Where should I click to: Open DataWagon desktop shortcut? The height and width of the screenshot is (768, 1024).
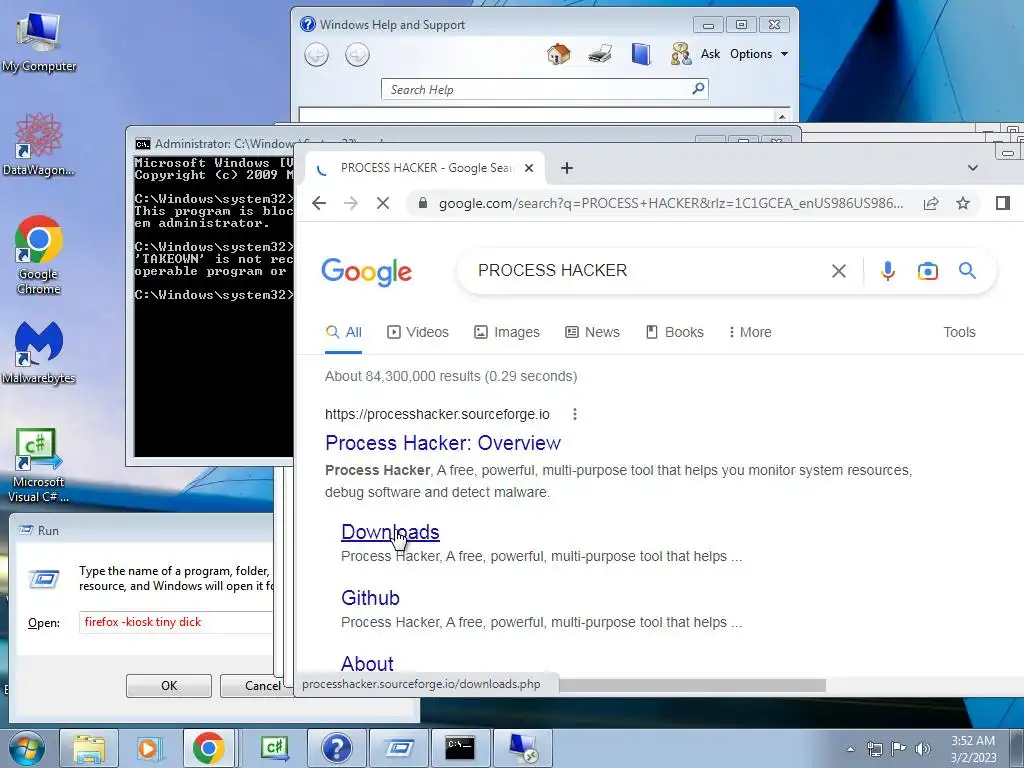click(x=39, y=144)
